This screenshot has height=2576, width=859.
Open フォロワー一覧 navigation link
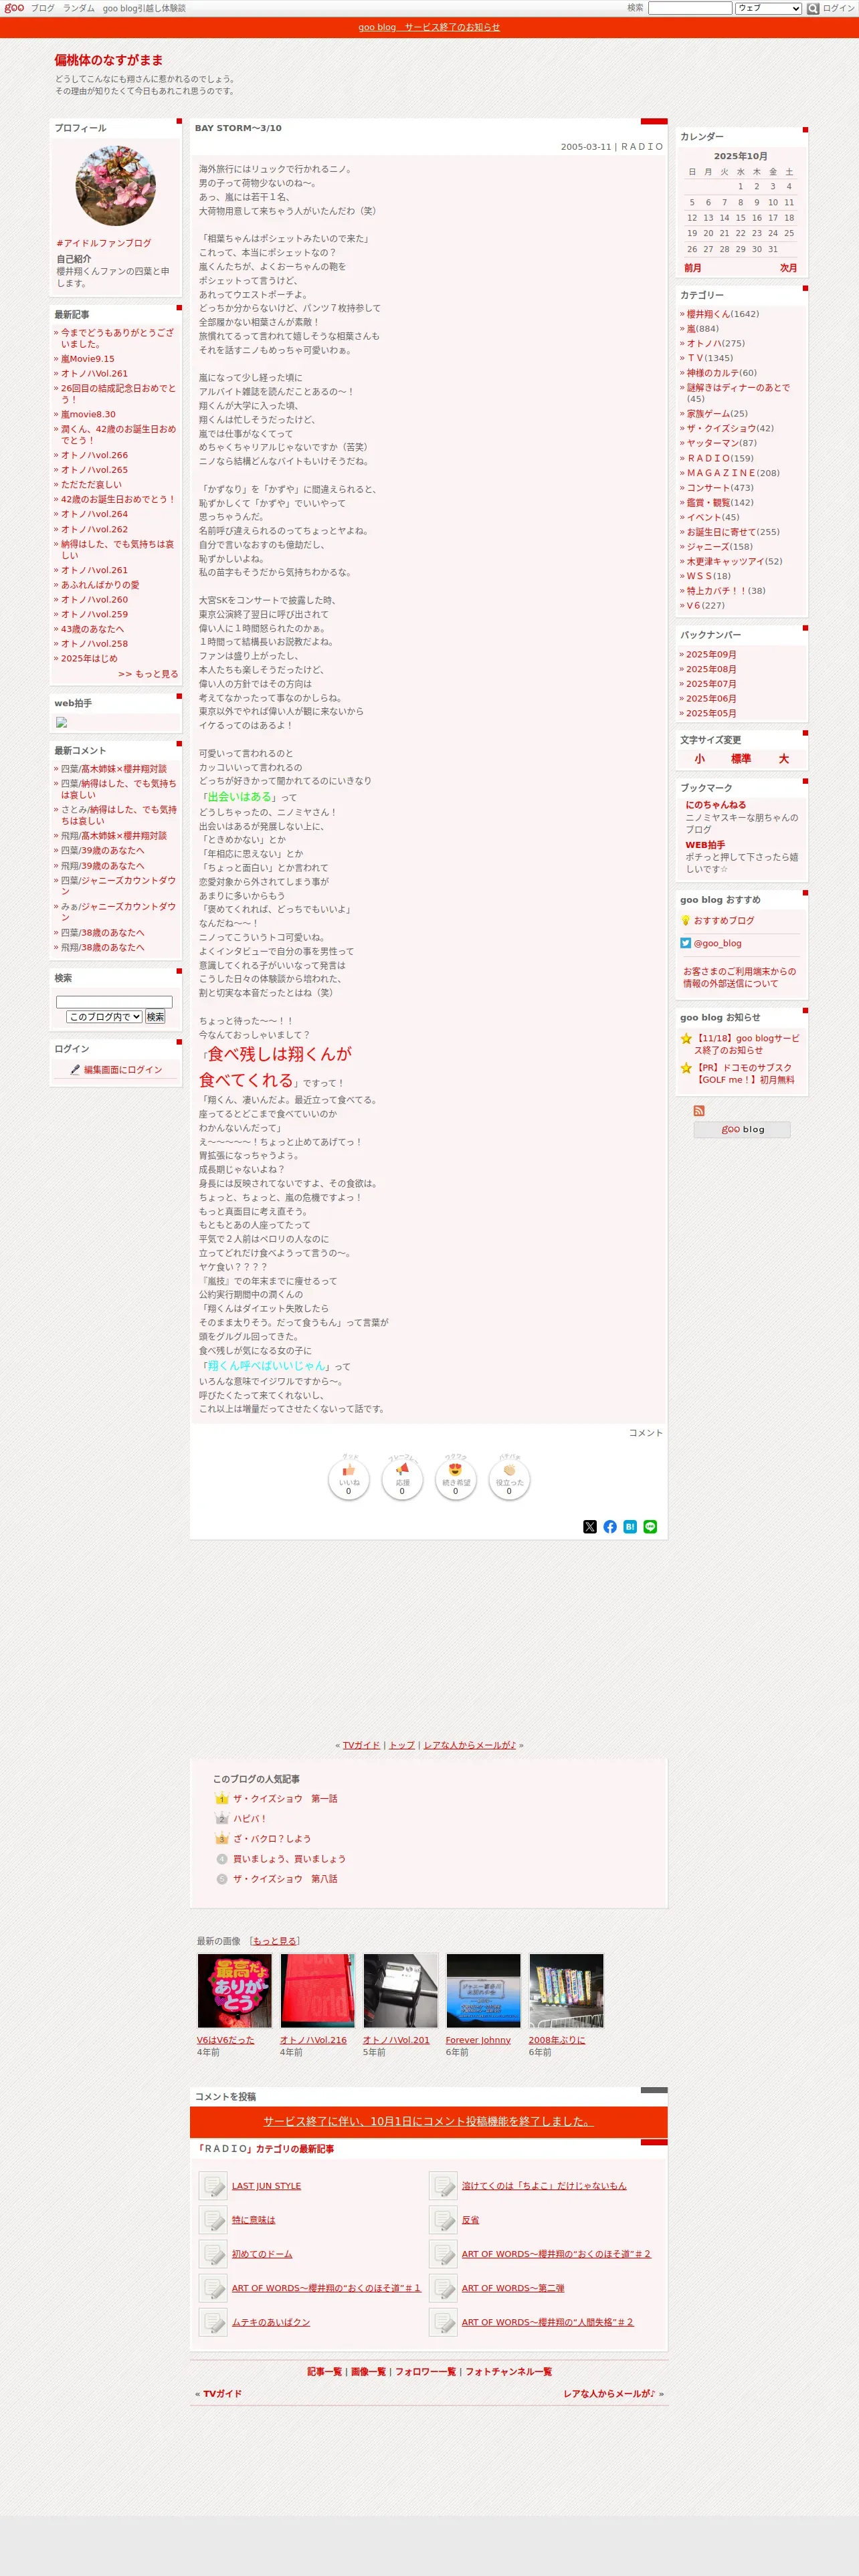pyautogui.click(x=425, y=2371)
